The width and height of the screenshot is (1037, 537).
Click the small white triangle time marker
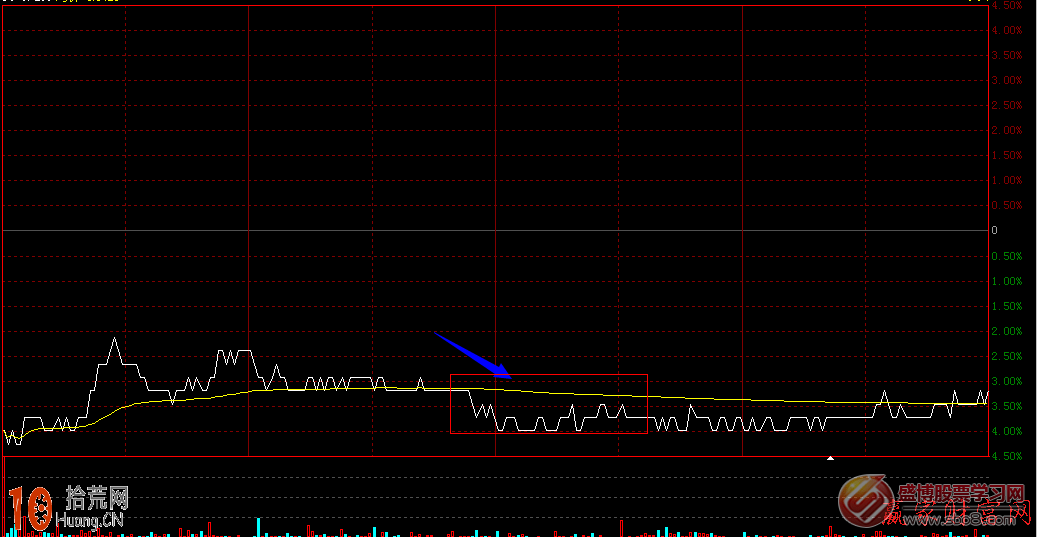click(831, 458)
